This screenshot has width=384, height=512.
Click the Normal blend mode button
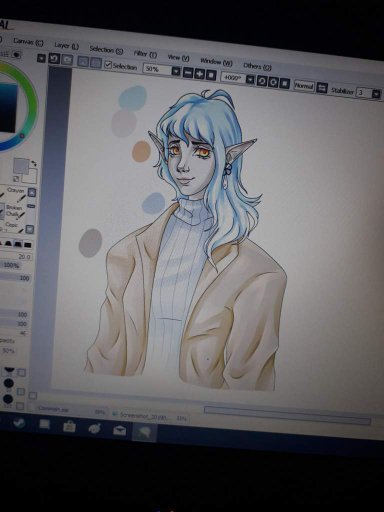tap(304, 86)
